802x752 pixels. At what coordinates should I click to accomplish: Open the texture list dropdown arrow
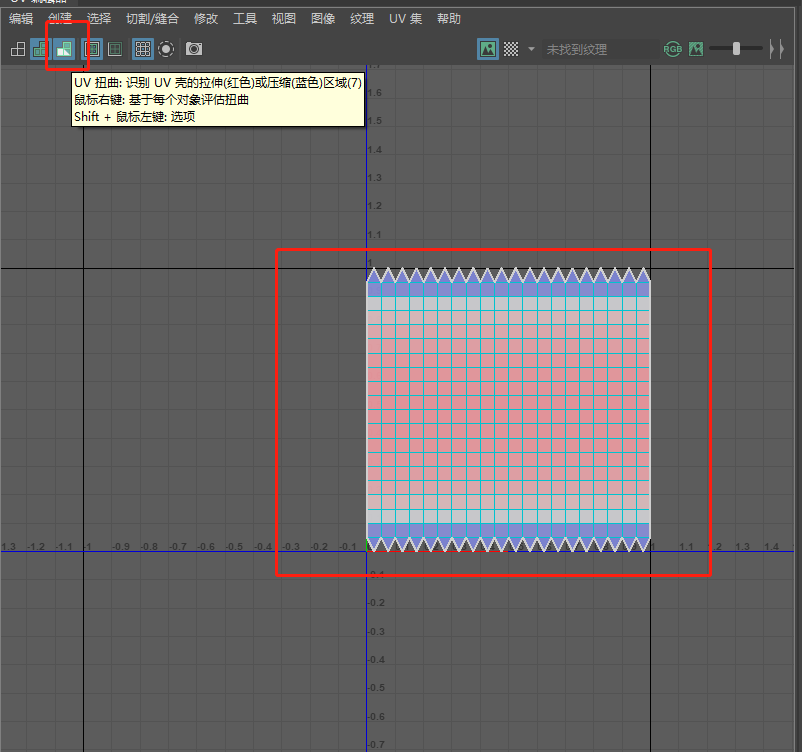click(x=531, y=49)
